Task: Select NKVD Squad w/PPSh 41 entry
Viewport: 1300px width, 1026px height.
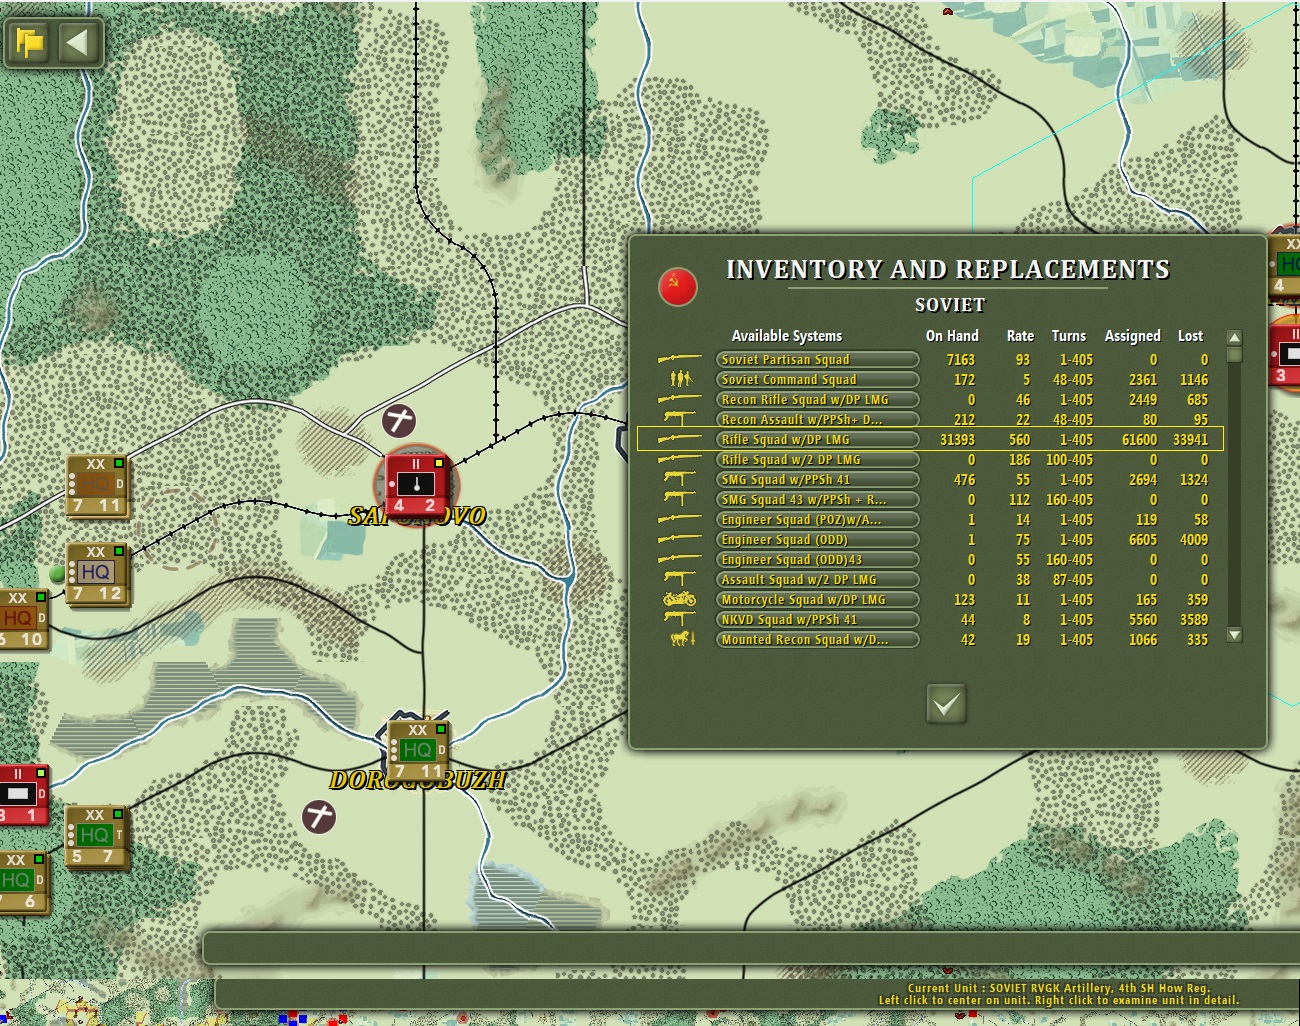Action: [x=817, y=620]
